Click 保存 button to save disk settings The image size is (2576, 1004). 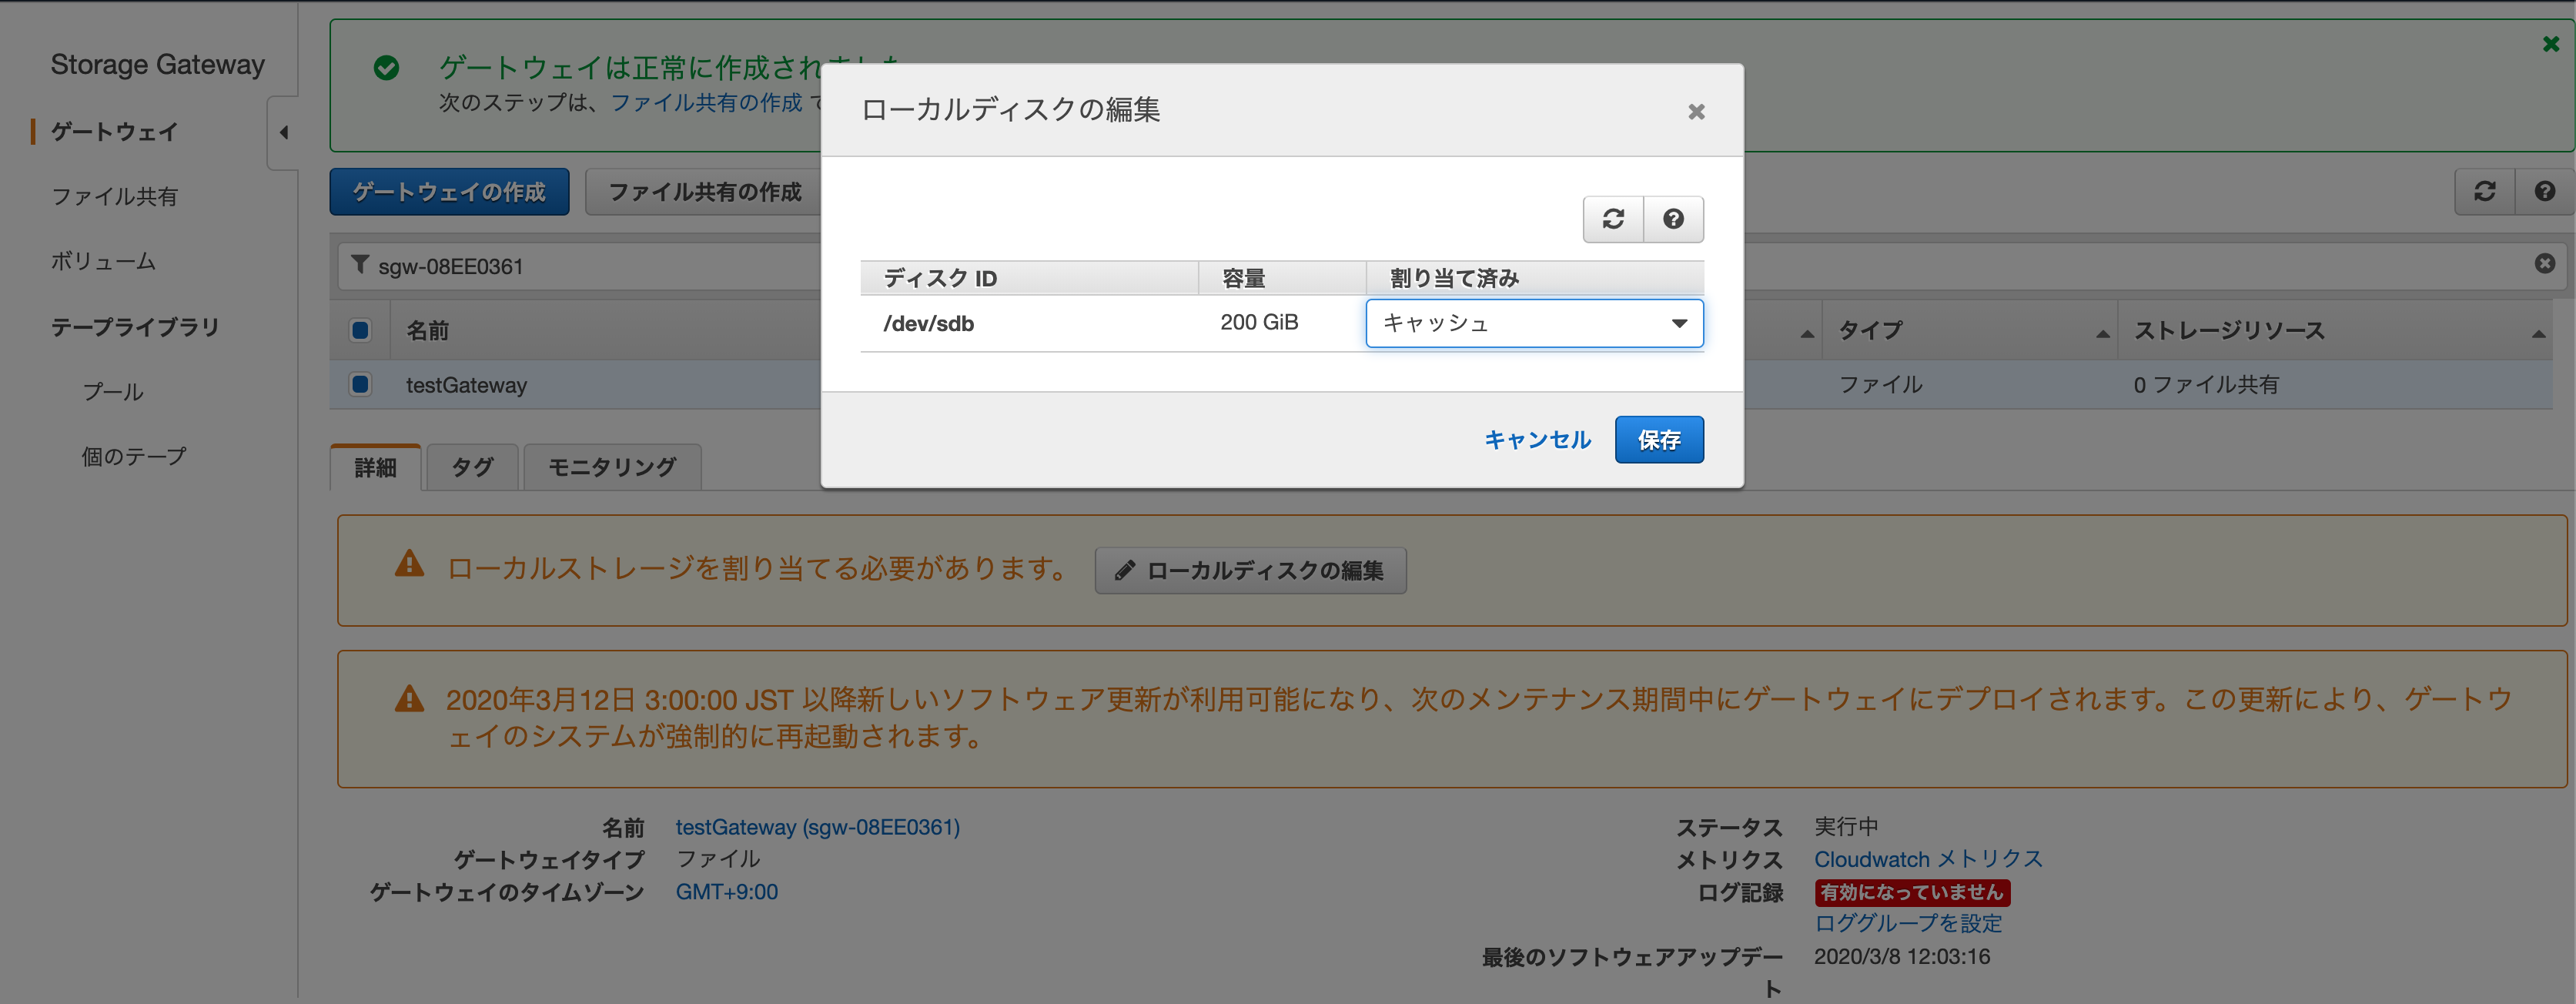tap(1658, 439)
